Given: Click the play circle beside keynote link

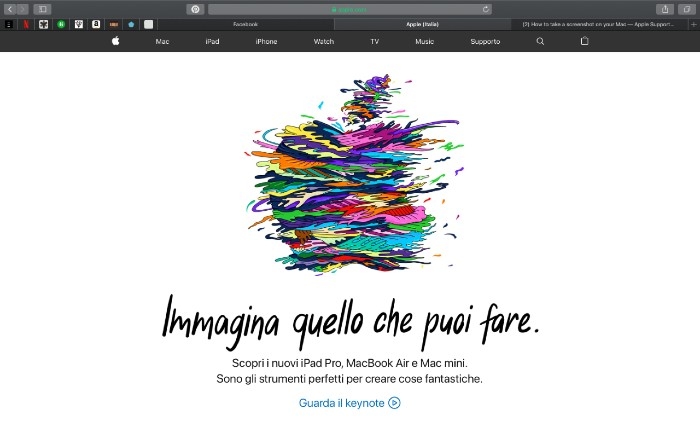Looking at the screenshot, I should [x=394, y=403].
